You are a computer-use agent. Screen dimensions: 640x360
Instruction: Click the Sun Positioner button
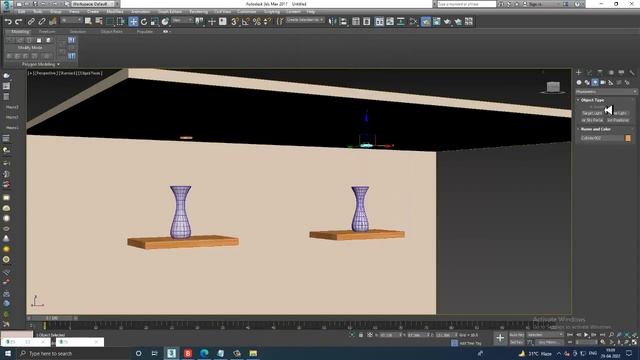coord(618,120)
